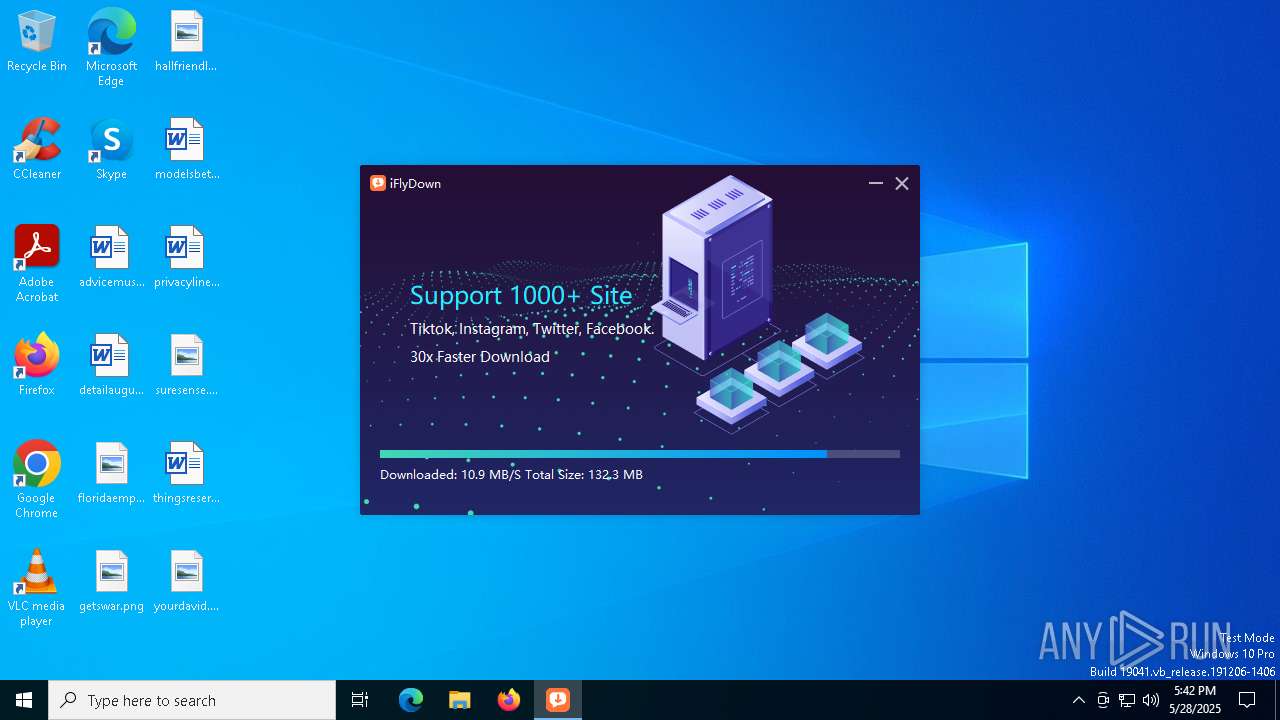Image resolution: width=1280 pixels, height=720 pixels.
Task: Click the Support 1000+ Site heading
Action: click(x=521, y=295)
